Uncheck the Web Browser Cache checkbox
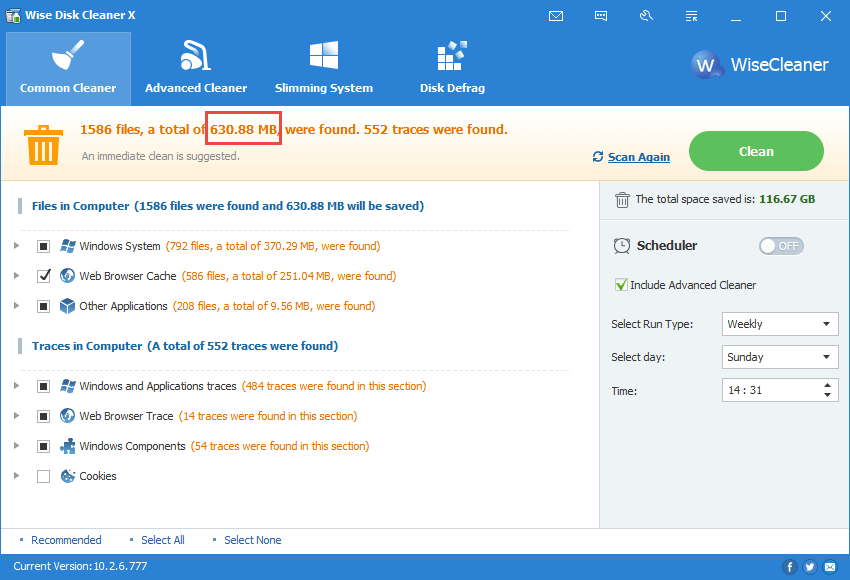Screen dimensions: 850x580 (43, 276)
